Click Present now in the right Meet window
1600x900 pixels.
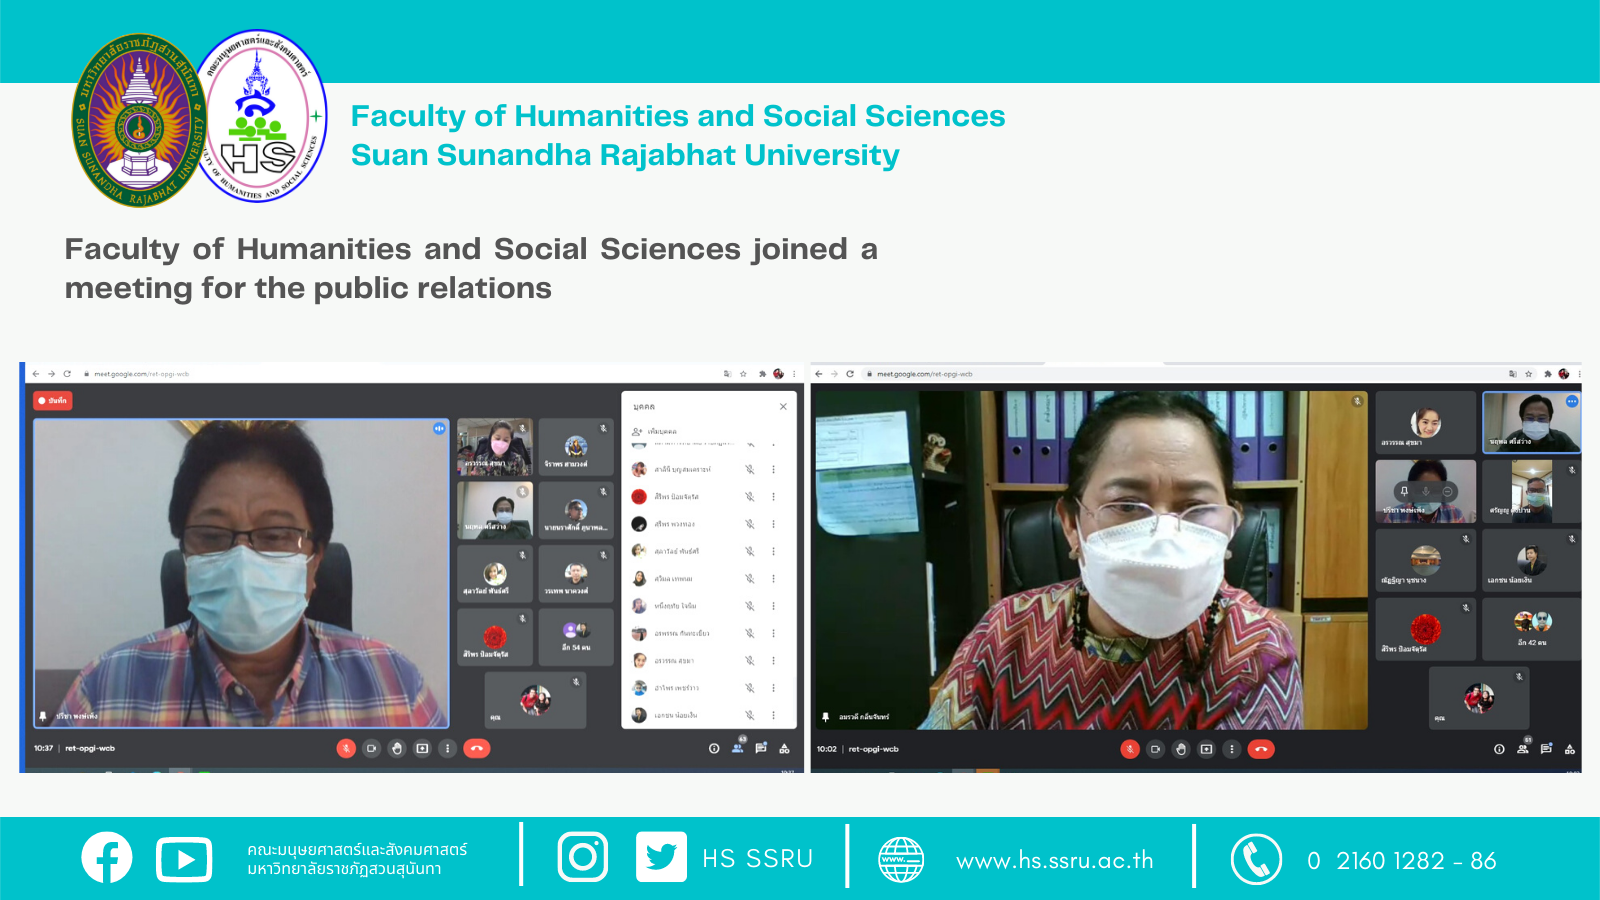pos(1207,749)
